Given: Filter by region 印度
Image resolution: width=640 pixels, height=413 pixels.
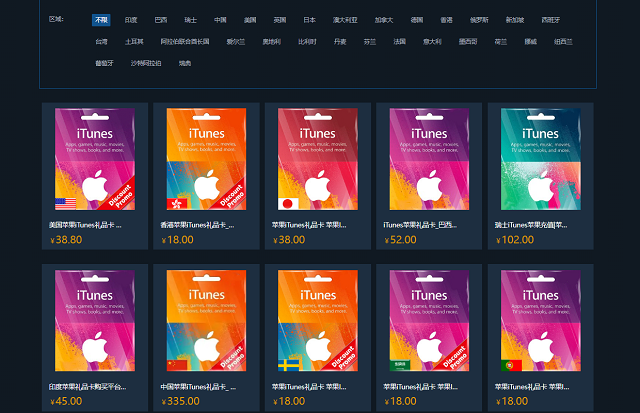Looking at the screenshot, I should [x=131, y=20].
